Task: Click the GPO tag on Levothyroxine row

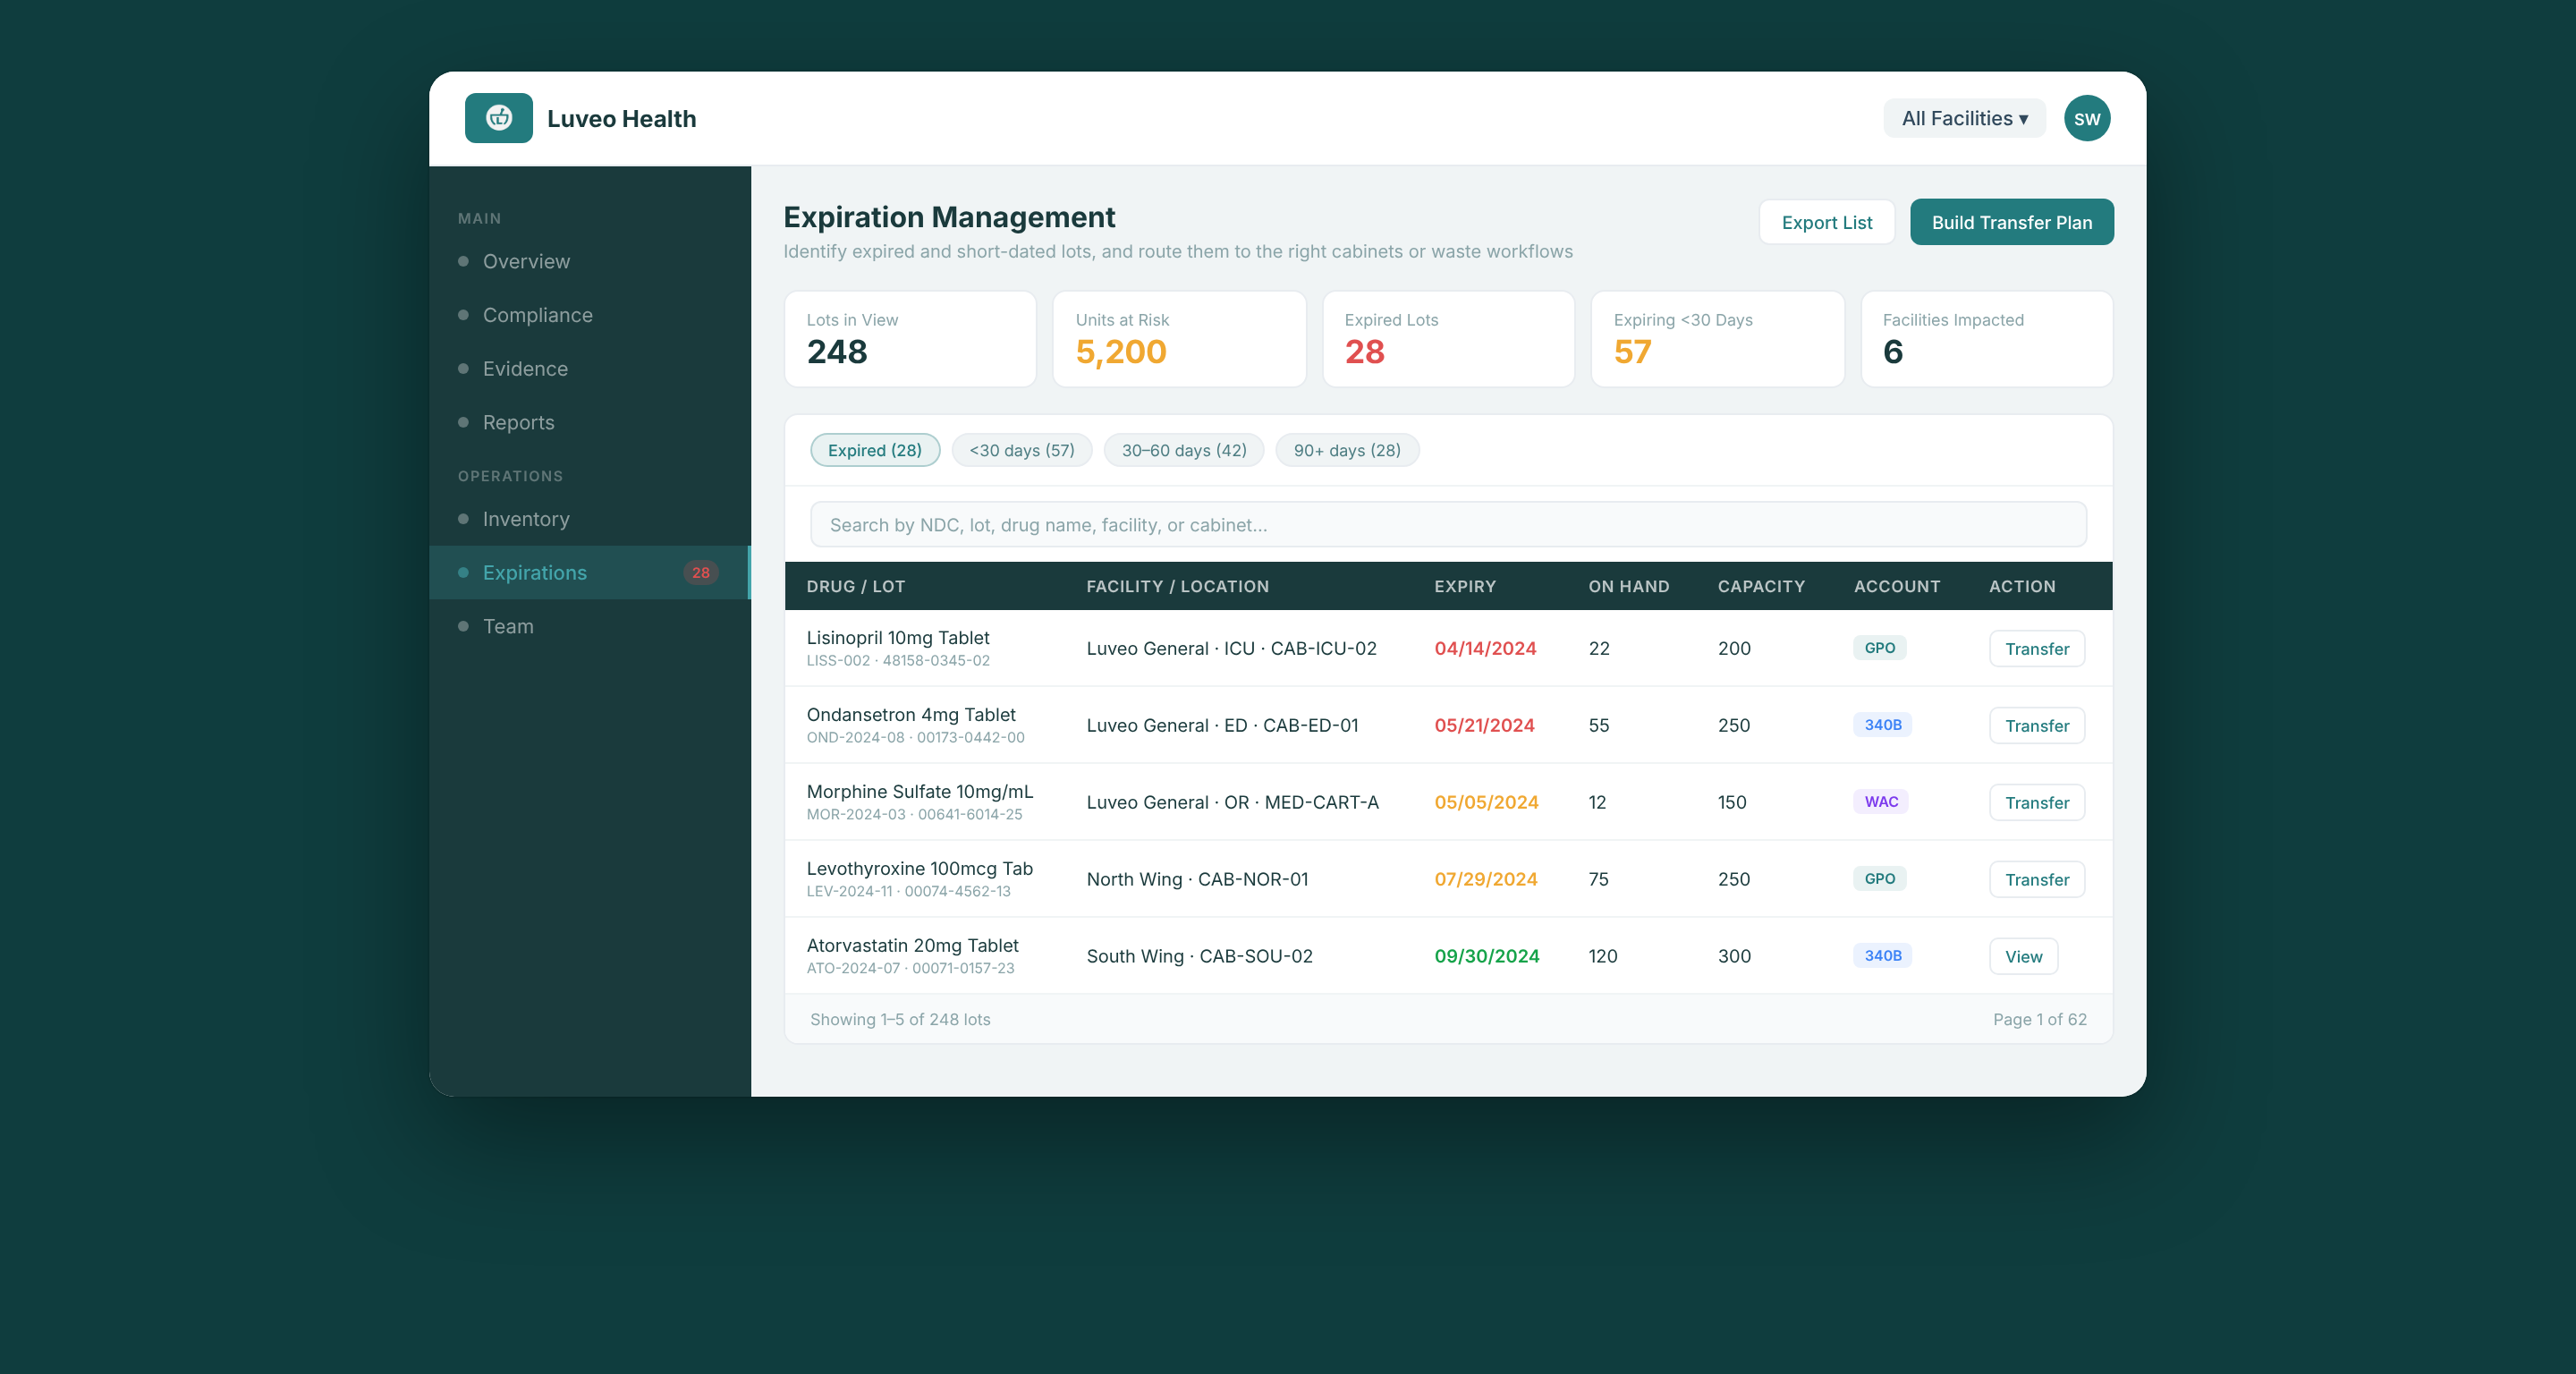Action: click(x=1879, y=879)
